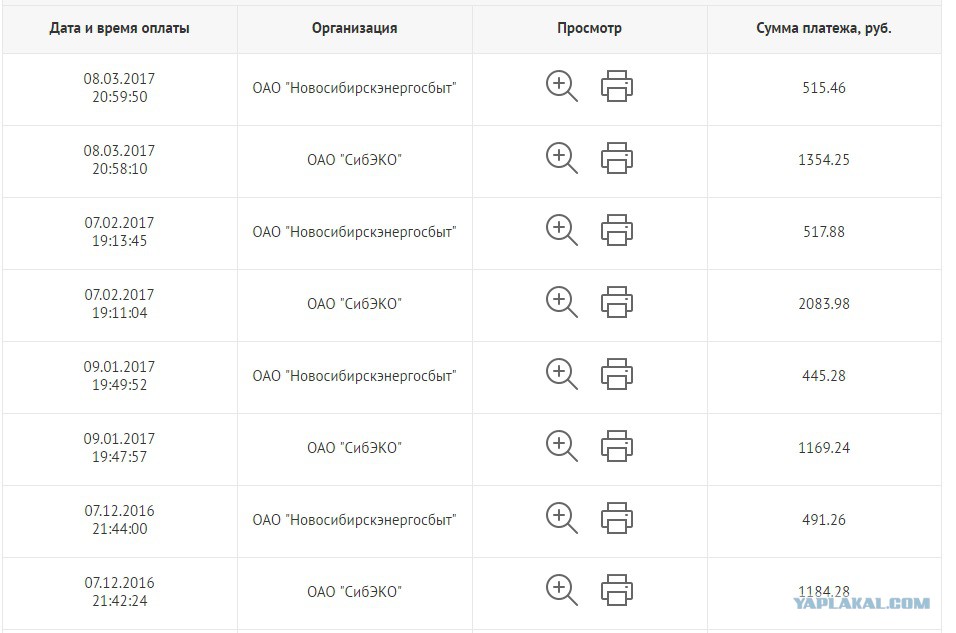Print the 1184.28 payment receipt
The height and width of the screenshot is (633, 956).
point(617,590)
